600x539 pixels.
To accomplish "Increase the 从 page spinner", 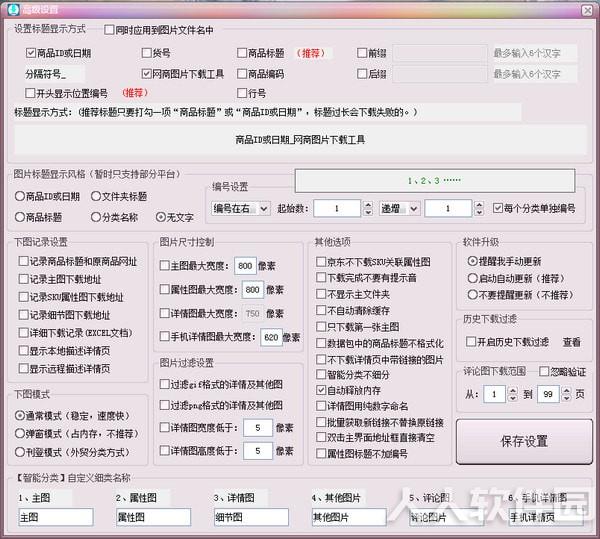I will pos(513,390).
